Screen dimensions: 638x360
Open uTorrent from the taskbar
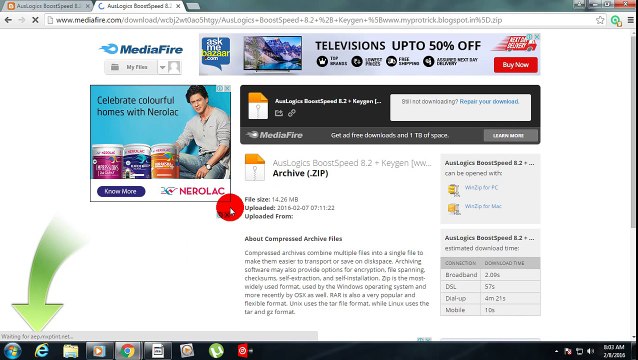(216, 351)
